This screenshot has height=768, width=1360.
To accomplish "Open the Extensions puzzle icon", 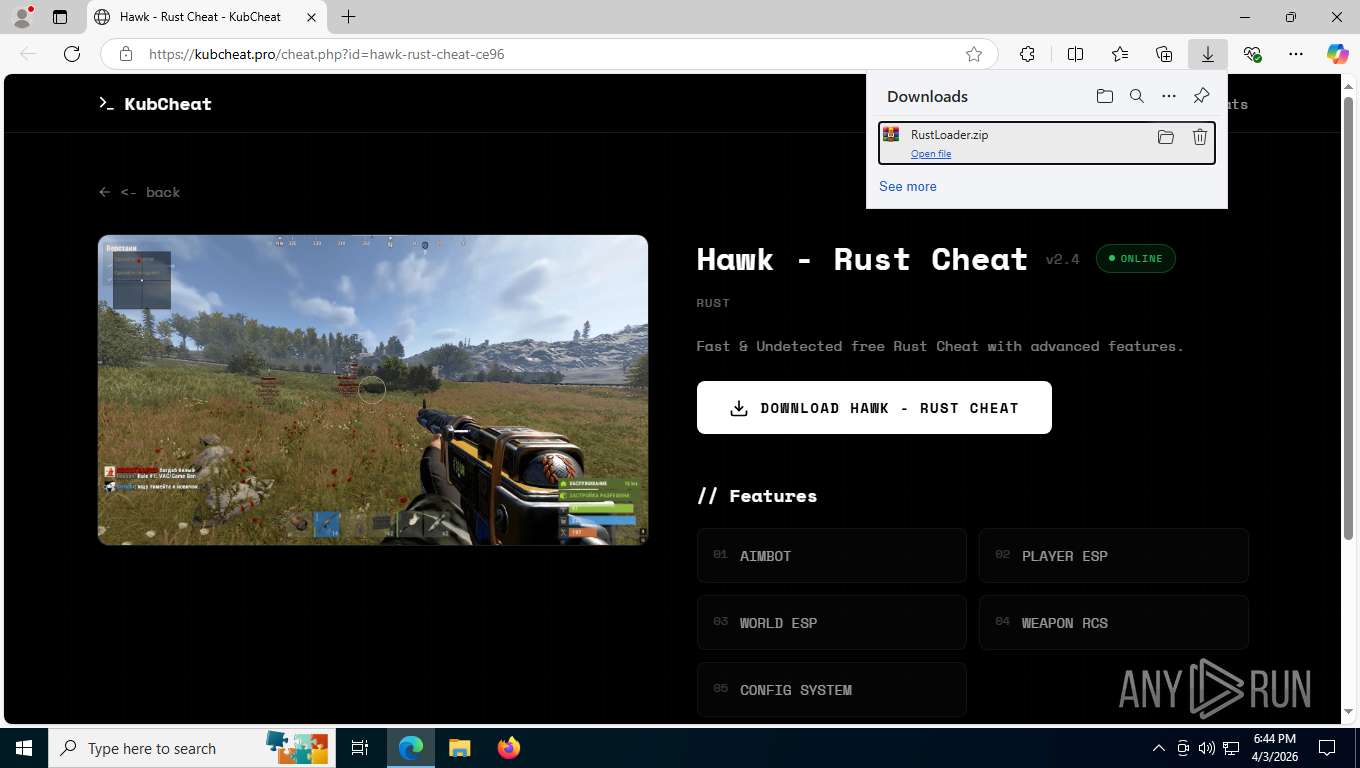I will click(1027, 54).
